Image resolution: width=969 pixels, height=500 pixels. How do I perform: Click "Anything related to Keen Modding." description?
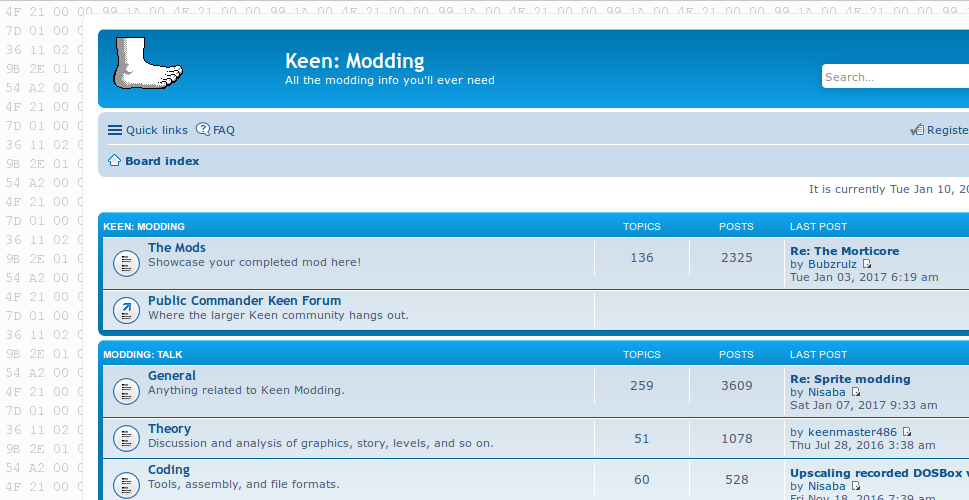pyautogui.click(x=246, y=390)
